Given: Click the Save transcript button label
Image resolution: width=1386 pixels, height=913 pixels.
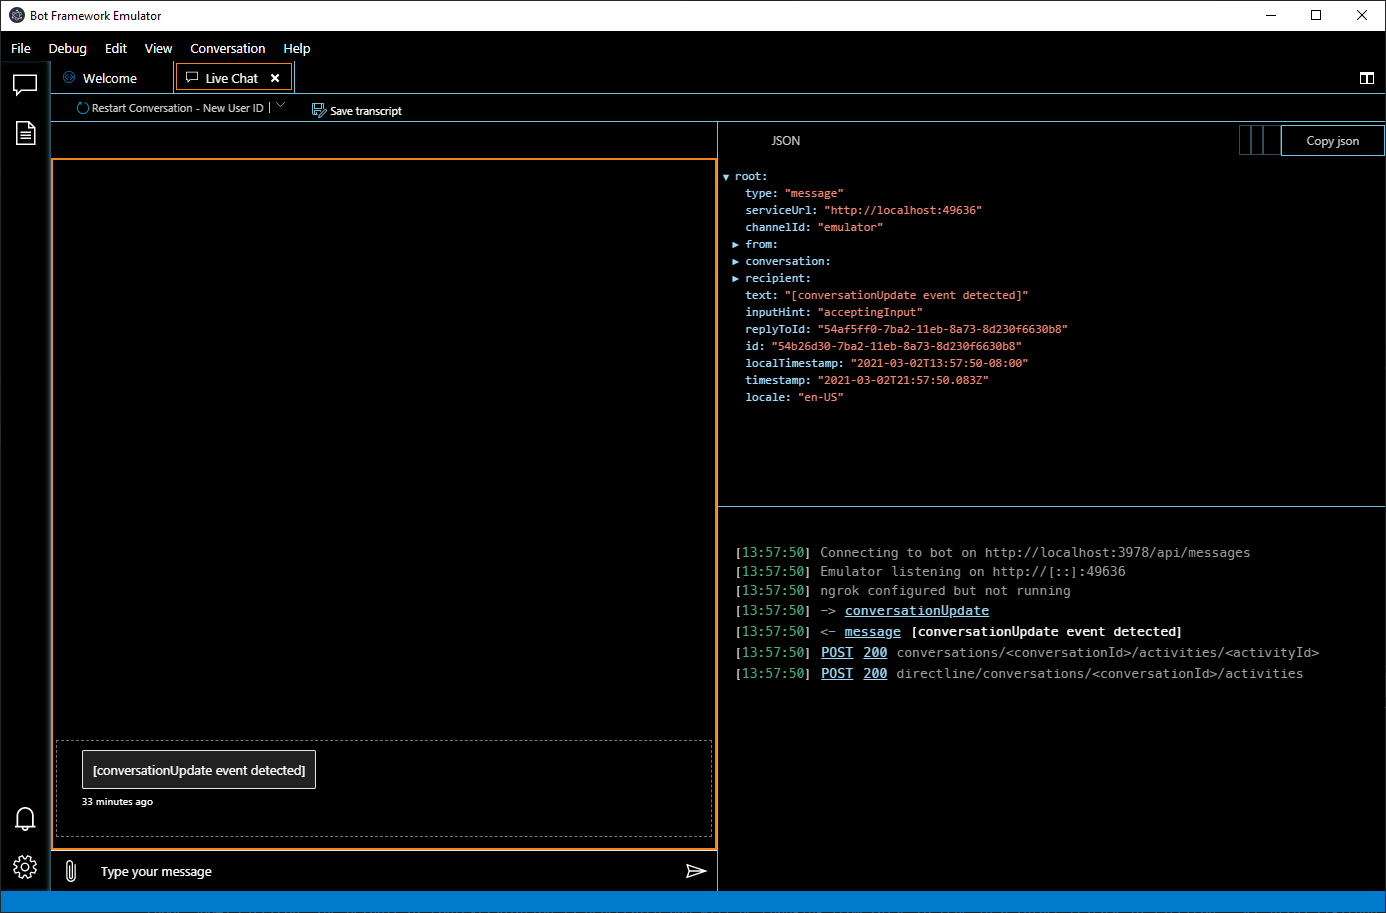Looking at the screenshot, I should 366,111.
